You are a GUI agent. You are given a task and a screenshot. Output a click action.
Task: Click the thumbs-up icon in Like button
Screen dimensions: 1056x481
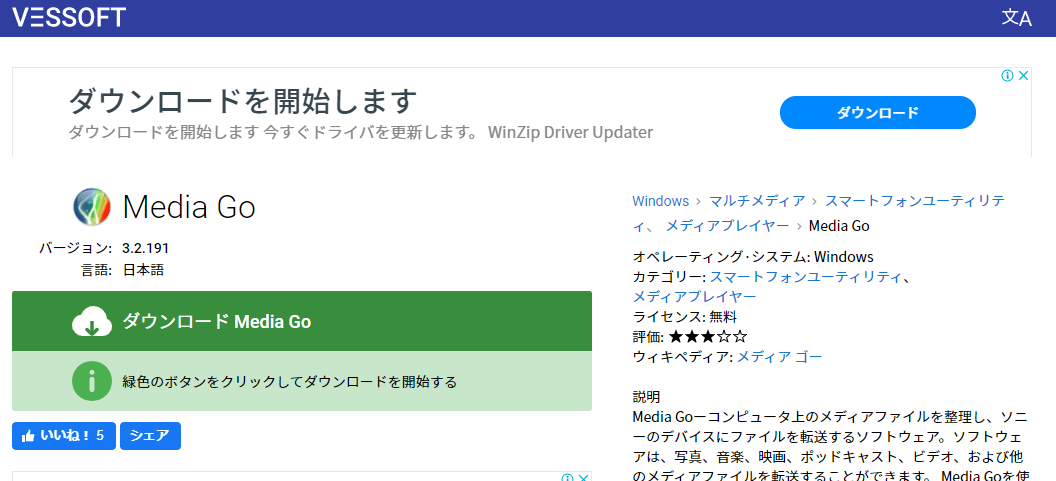[x=28, y=436]
